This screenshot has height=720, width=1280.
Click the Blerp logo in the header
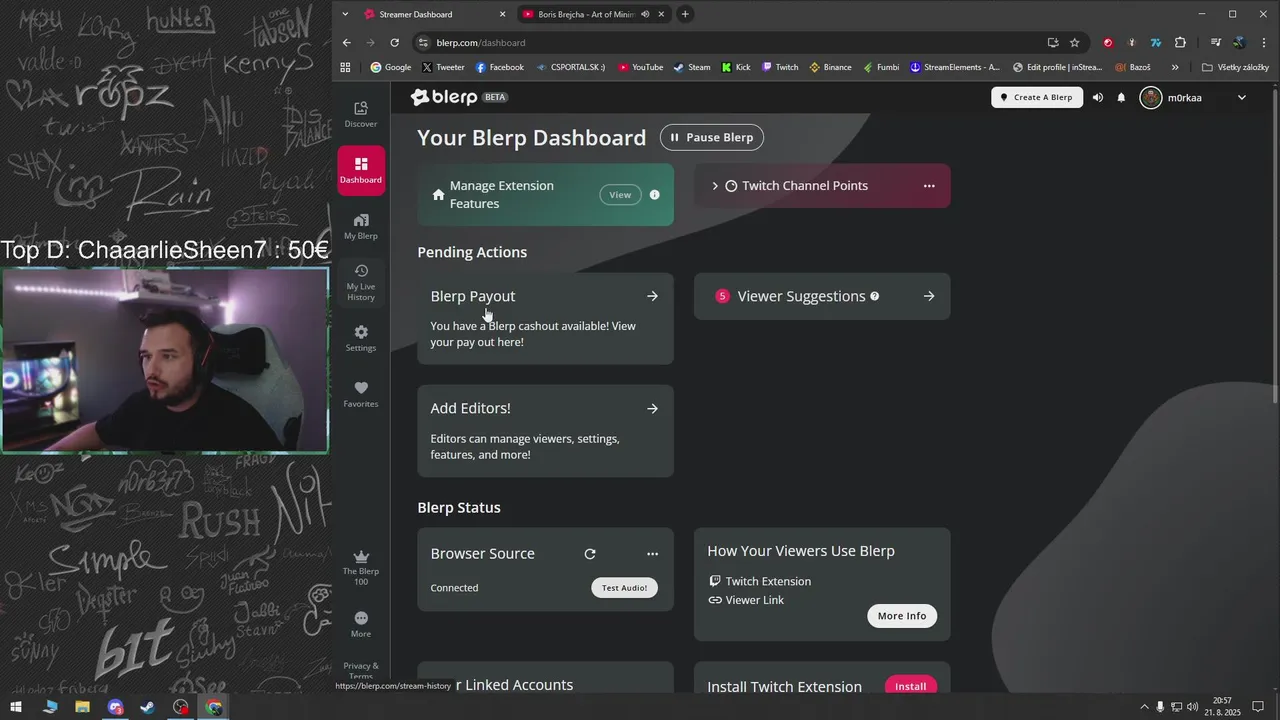click(x=443, y=97)
